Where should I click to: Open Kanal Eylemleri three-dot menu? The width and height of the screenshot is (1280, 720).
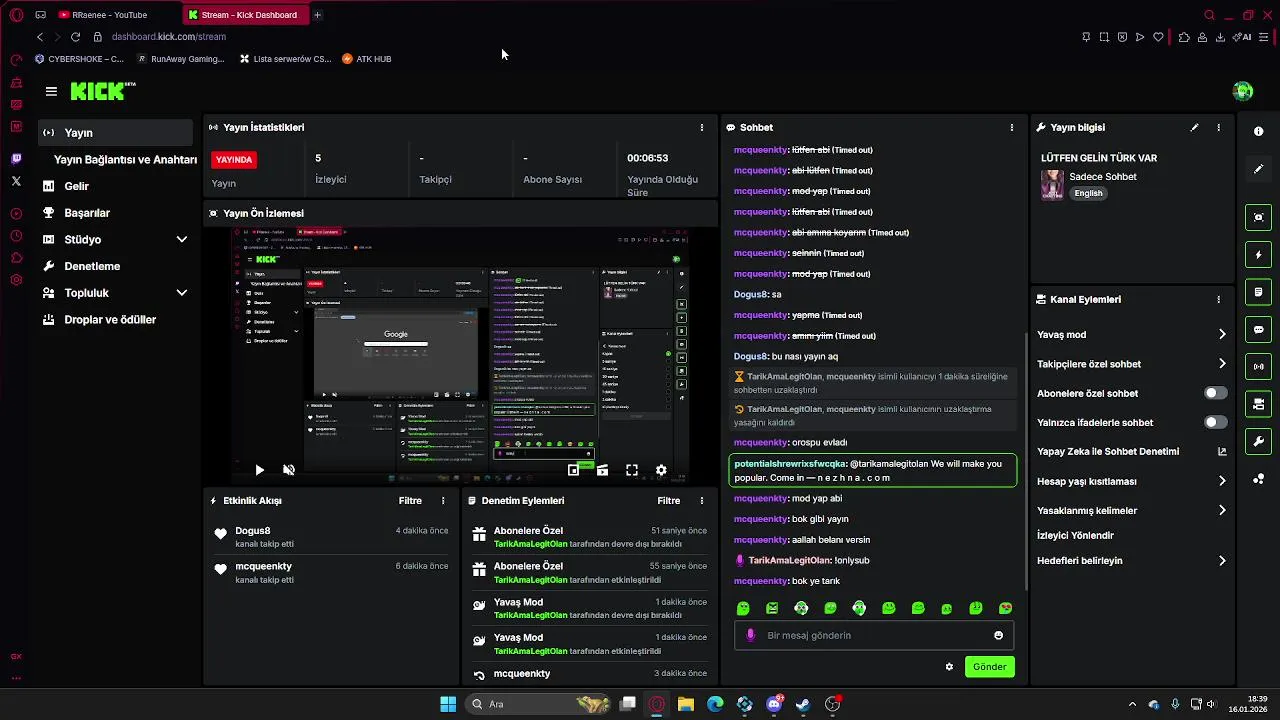[x=1218, y=299]
